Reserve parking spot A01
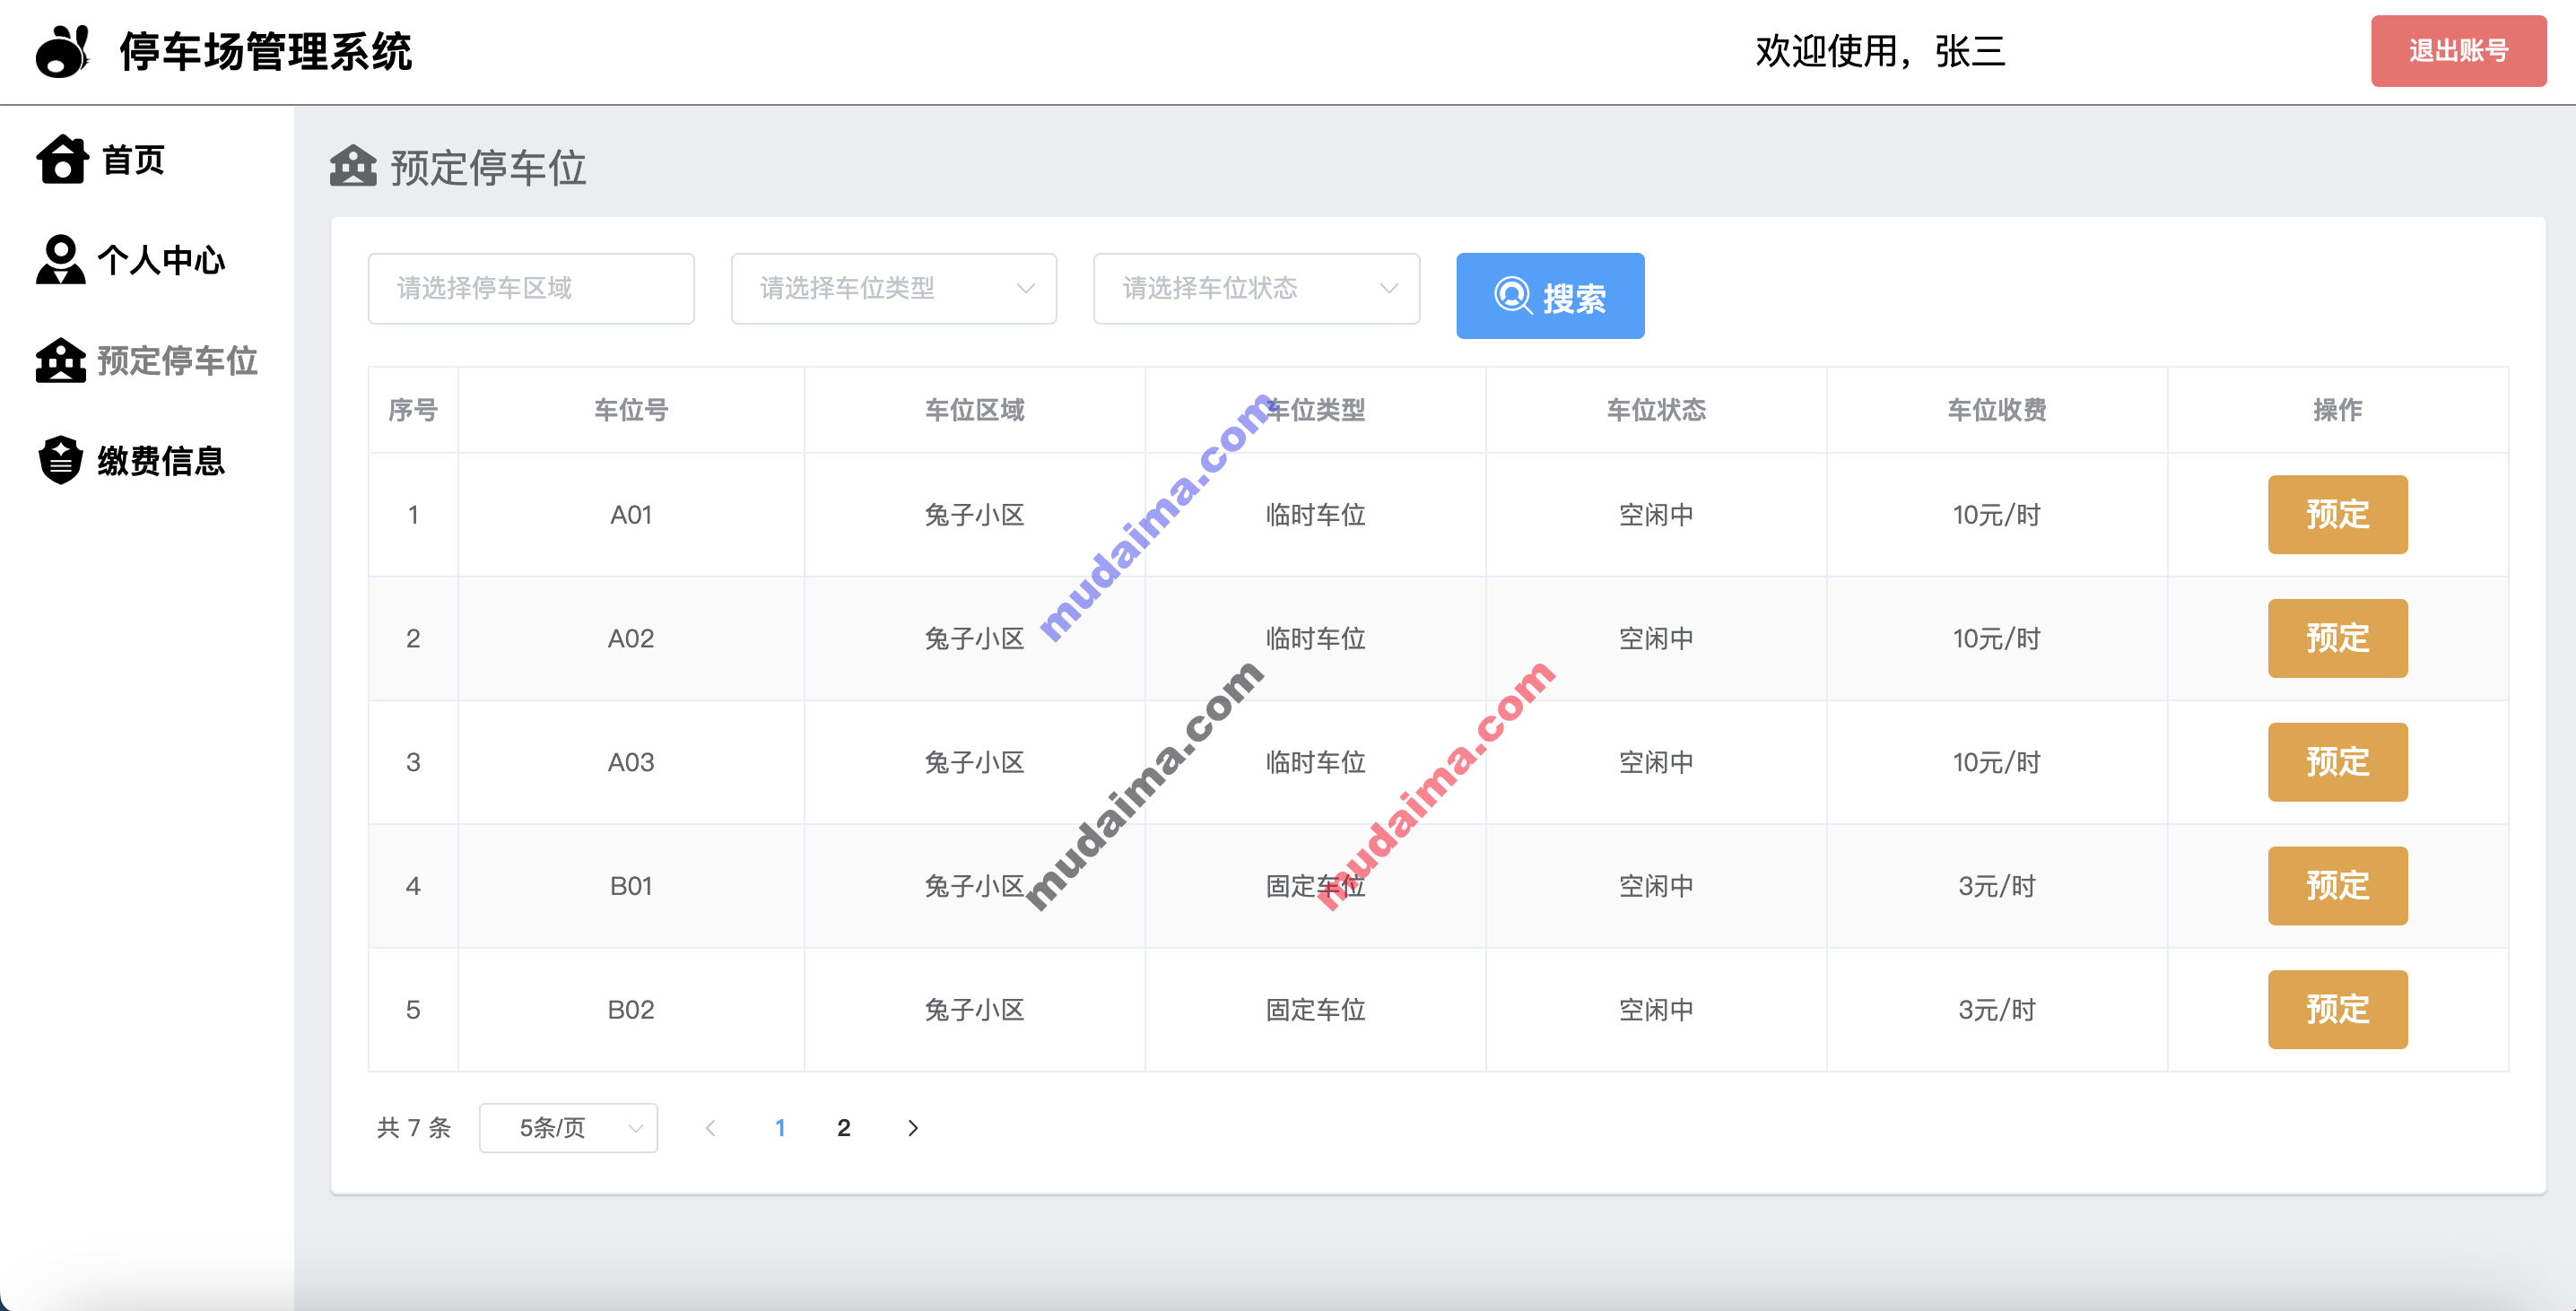This screenshot has width=2576, height=1311. click(2337, 515)
